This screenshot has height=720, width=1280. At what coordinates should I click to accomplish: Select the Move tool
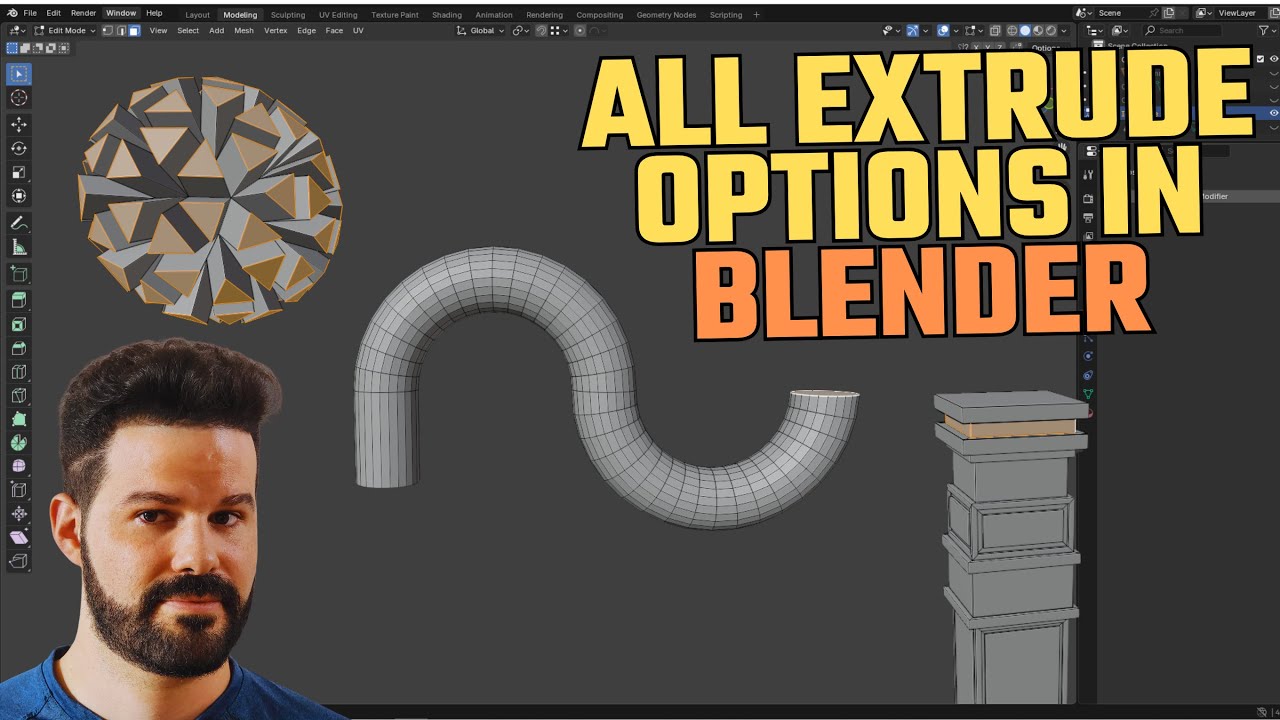pos(19,124)
